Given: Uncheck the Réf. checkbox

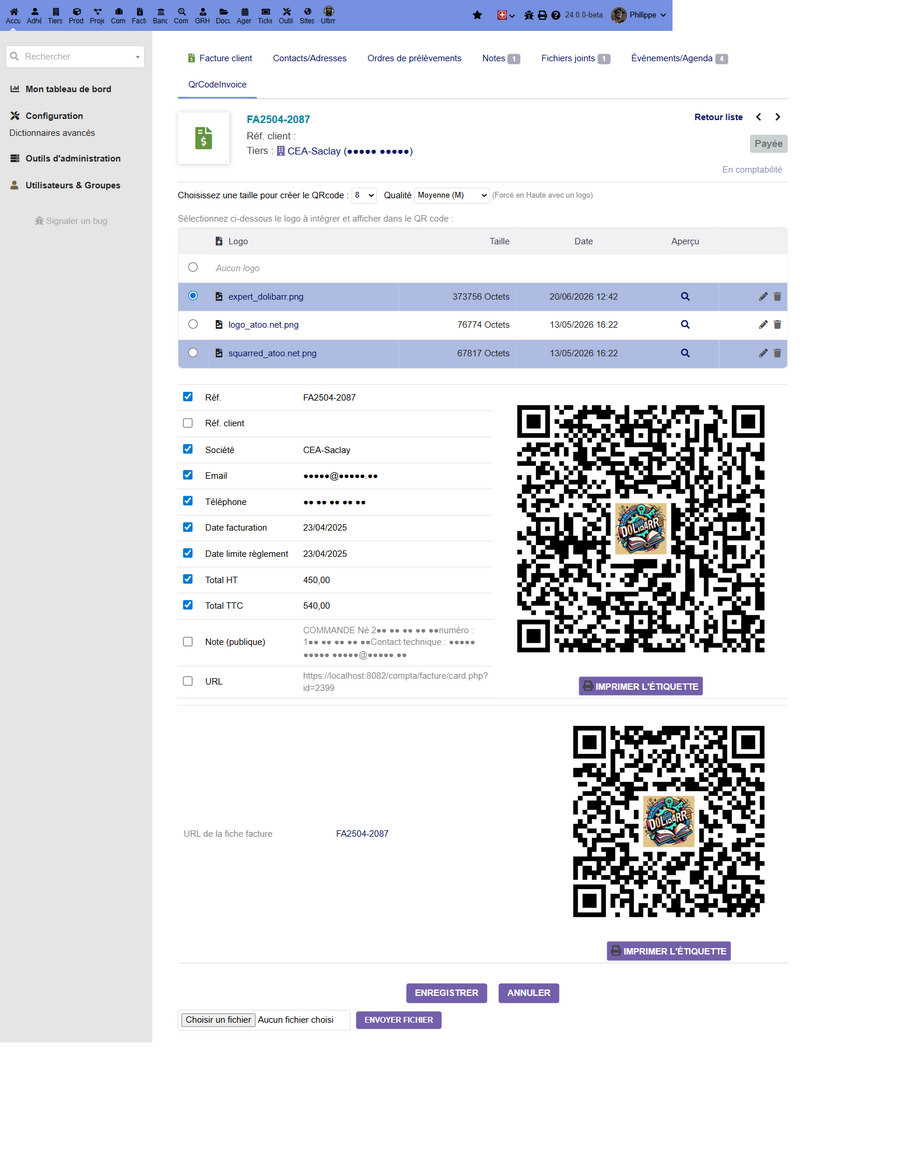Looking at the screenshot, I should point(188,397).
